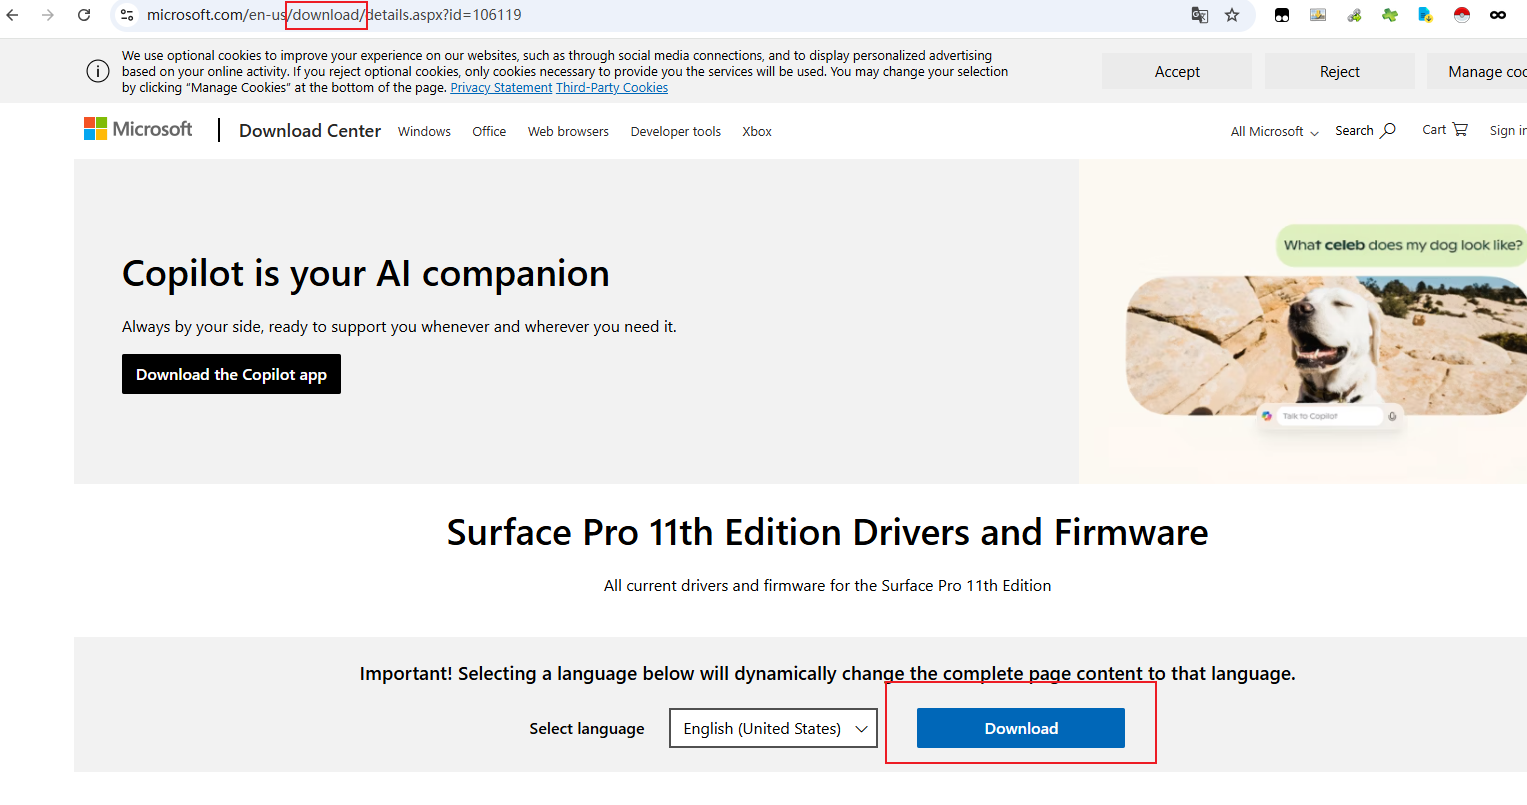The height and width of the screenshot is (805, 1527).
Task: Click the translate page icon
Action: (1200, 15)
